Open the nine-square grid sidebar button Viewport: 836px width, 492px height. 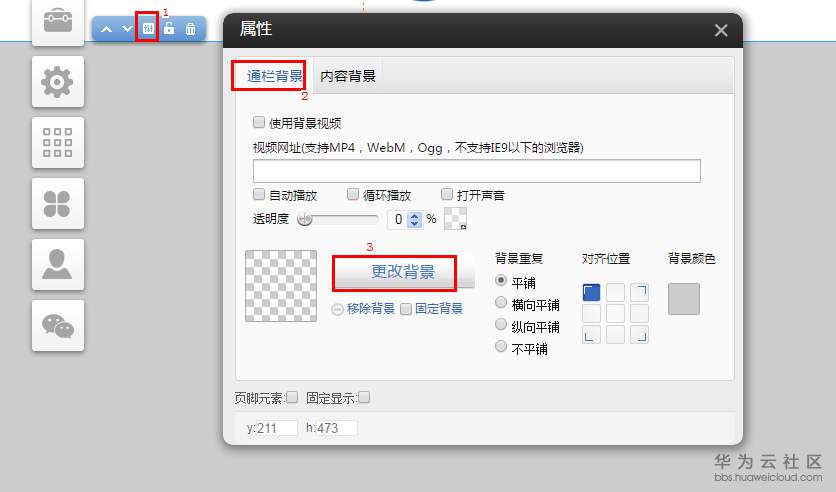(x=58, y=143)
